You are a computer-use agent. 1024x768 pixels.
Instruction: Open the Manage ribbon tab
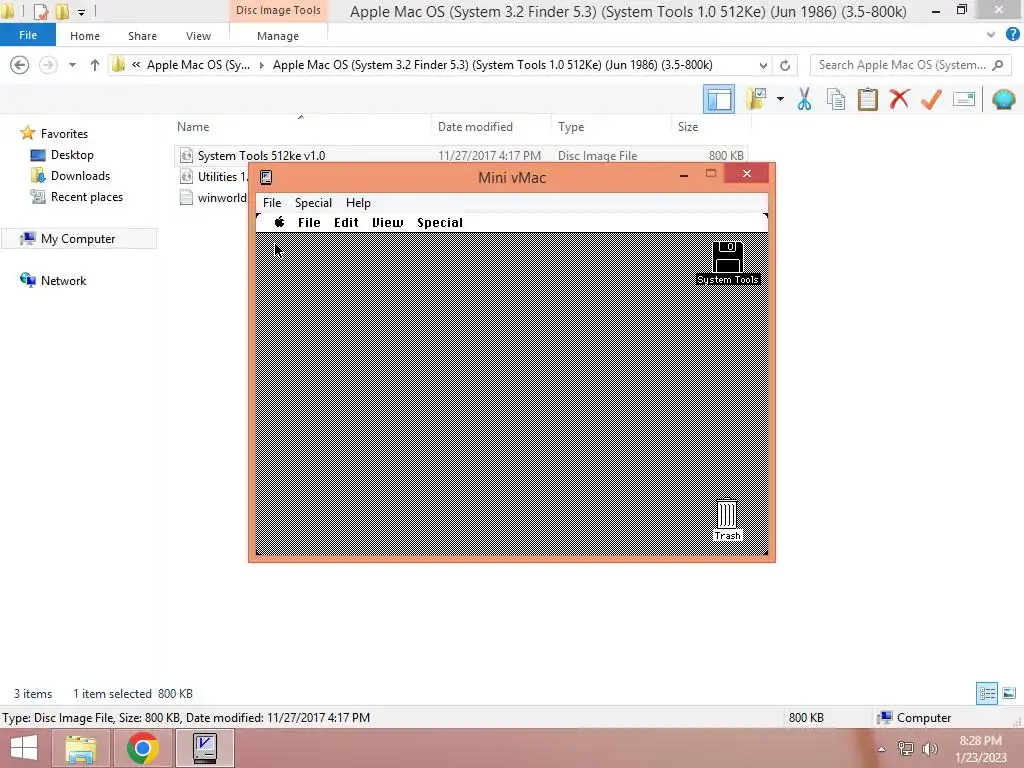click(x=278, y=36)
